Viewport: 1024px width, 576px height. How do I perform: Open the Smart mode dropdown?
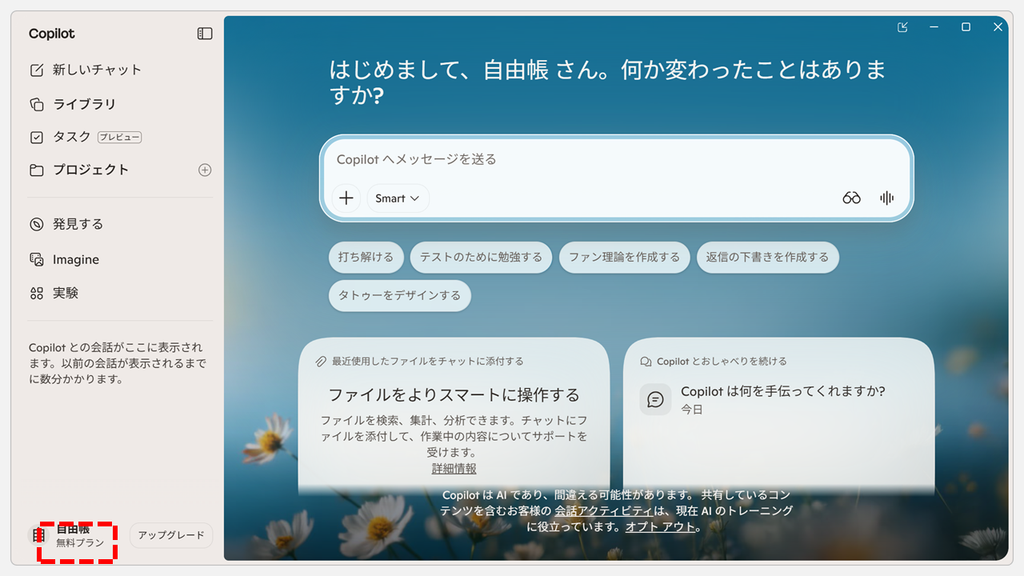tap(397, 198)
